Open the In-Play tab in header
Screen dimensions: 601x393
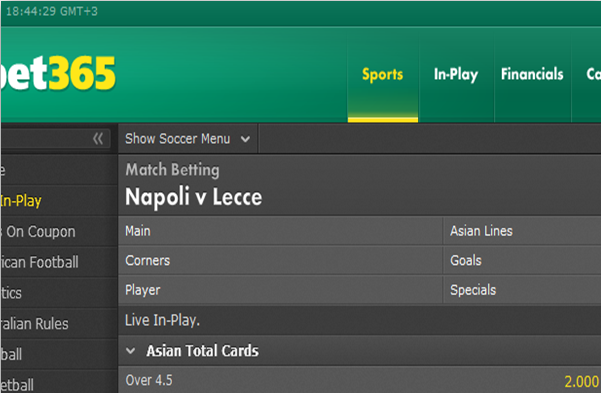pyautogui.click(x=456, y=74)
